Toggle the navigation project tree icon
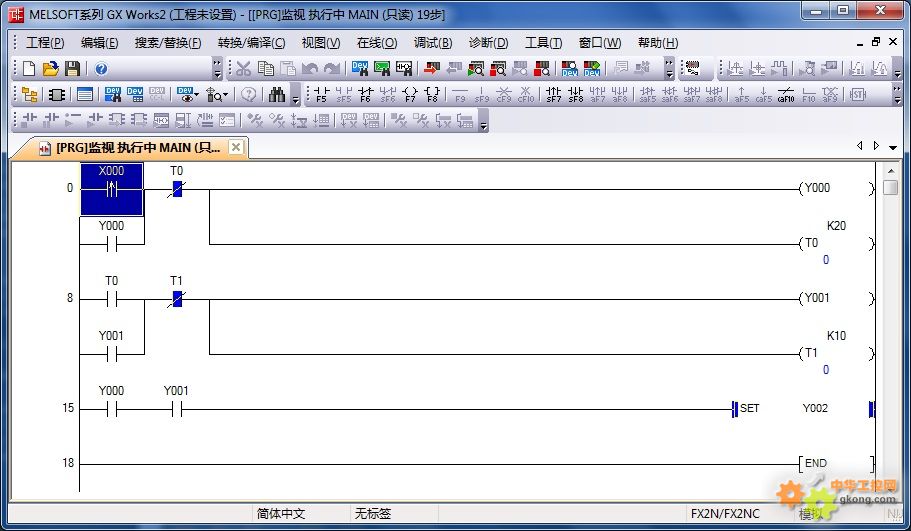Image resolution: width=911 pixels, height=531 pixels. [x=29, y=94]
